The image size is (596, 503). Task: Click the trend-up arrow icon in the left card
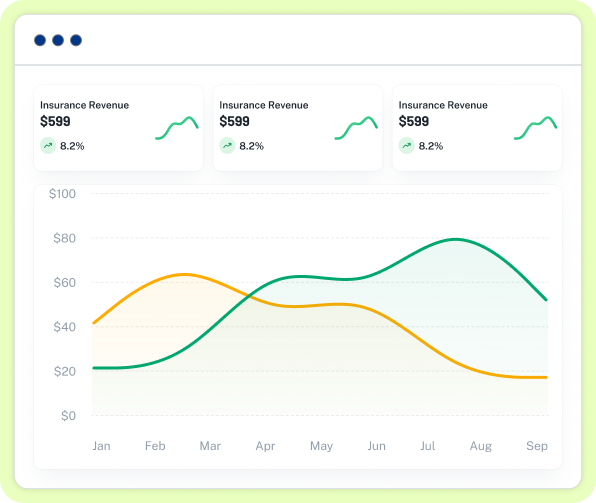pyautogui.click(x=48, y=146)
